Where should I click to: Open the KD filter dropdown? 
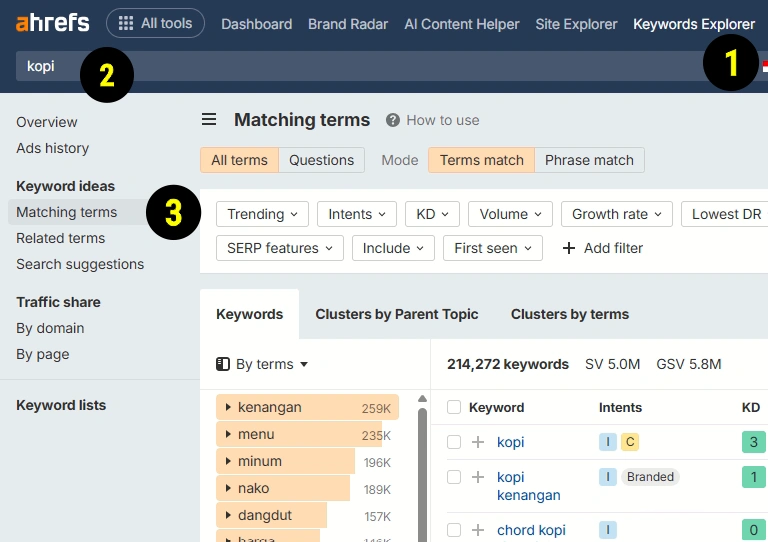432,214
